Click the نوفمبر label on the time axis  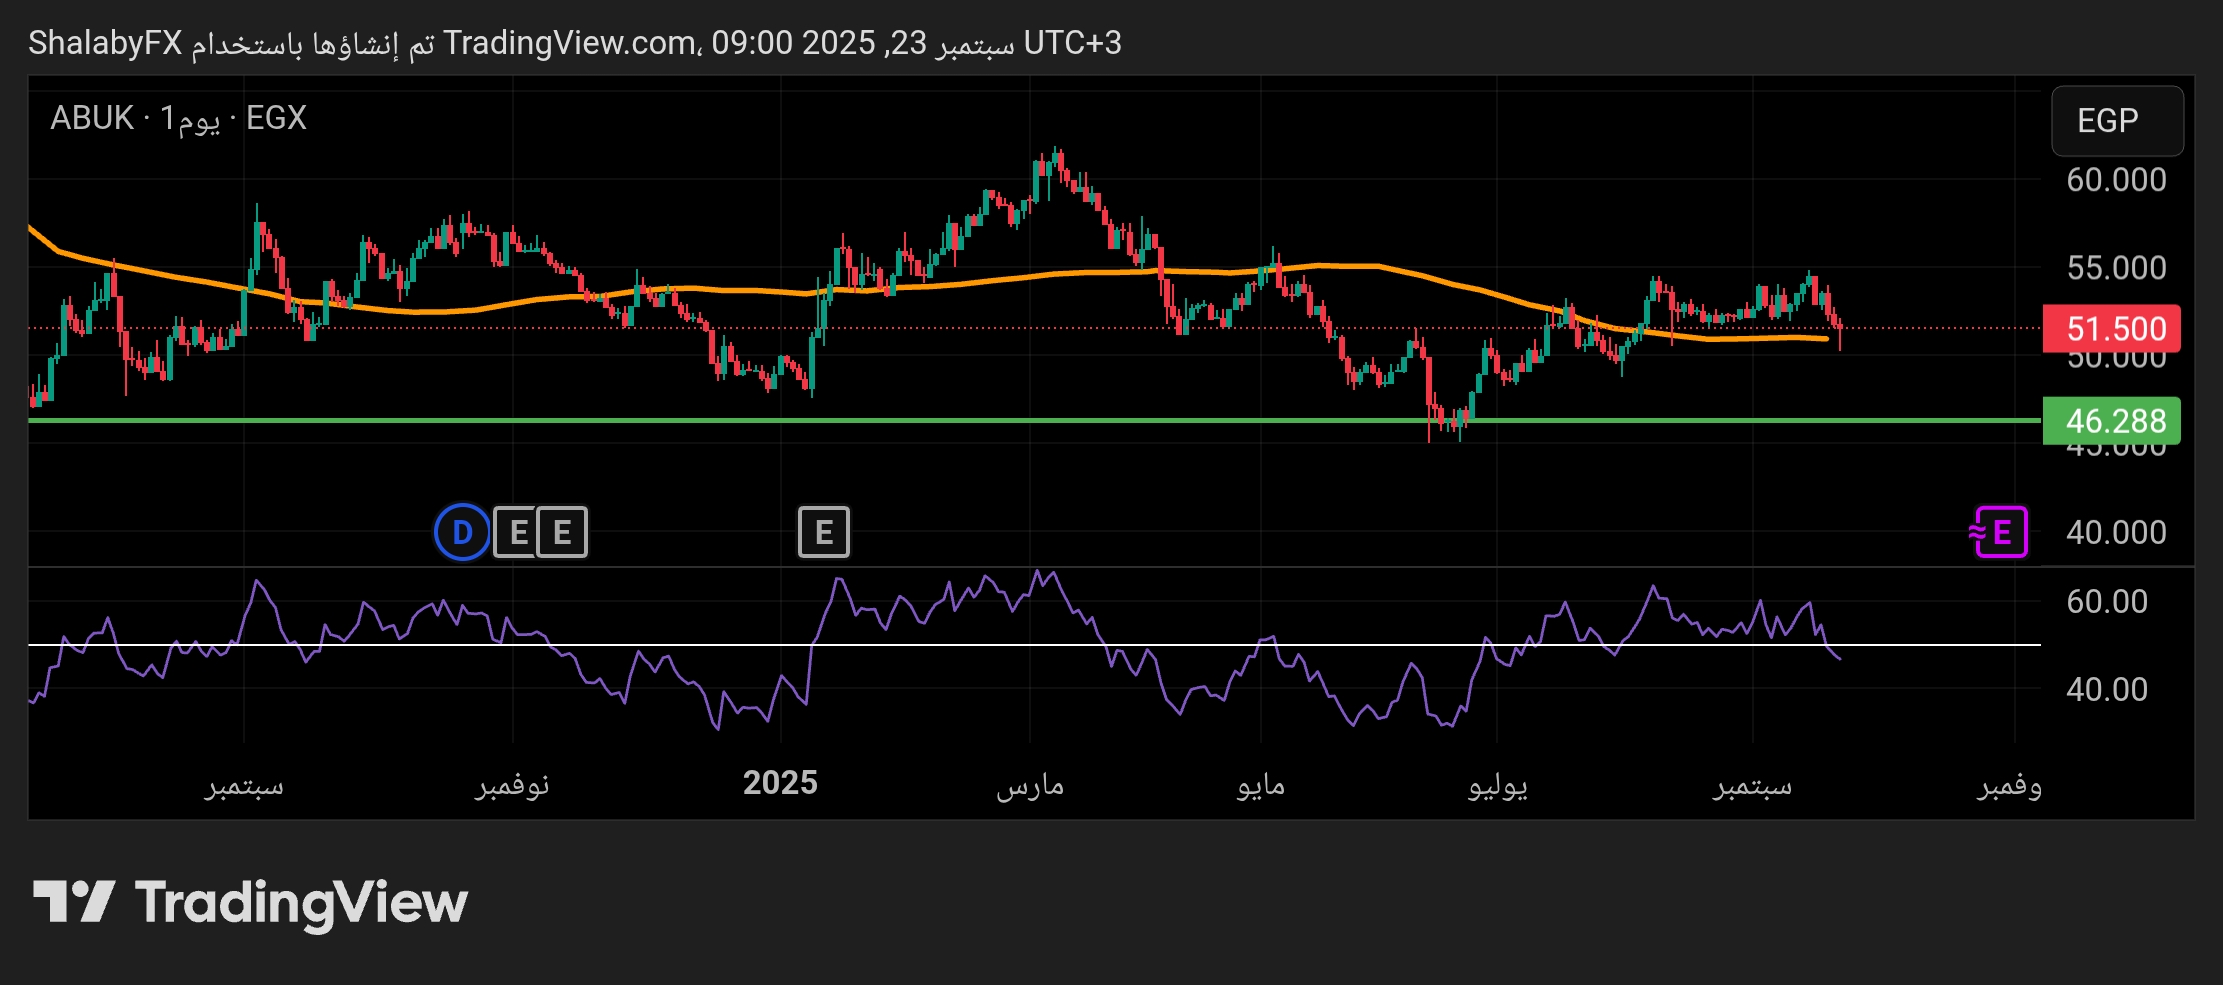[x=512, y=786]
